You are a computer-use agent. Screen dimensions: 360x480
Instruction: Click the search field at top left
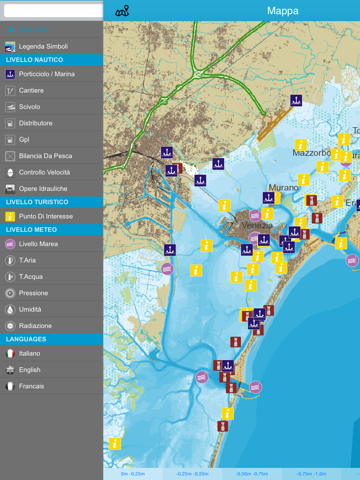click(x=53, y=11)
